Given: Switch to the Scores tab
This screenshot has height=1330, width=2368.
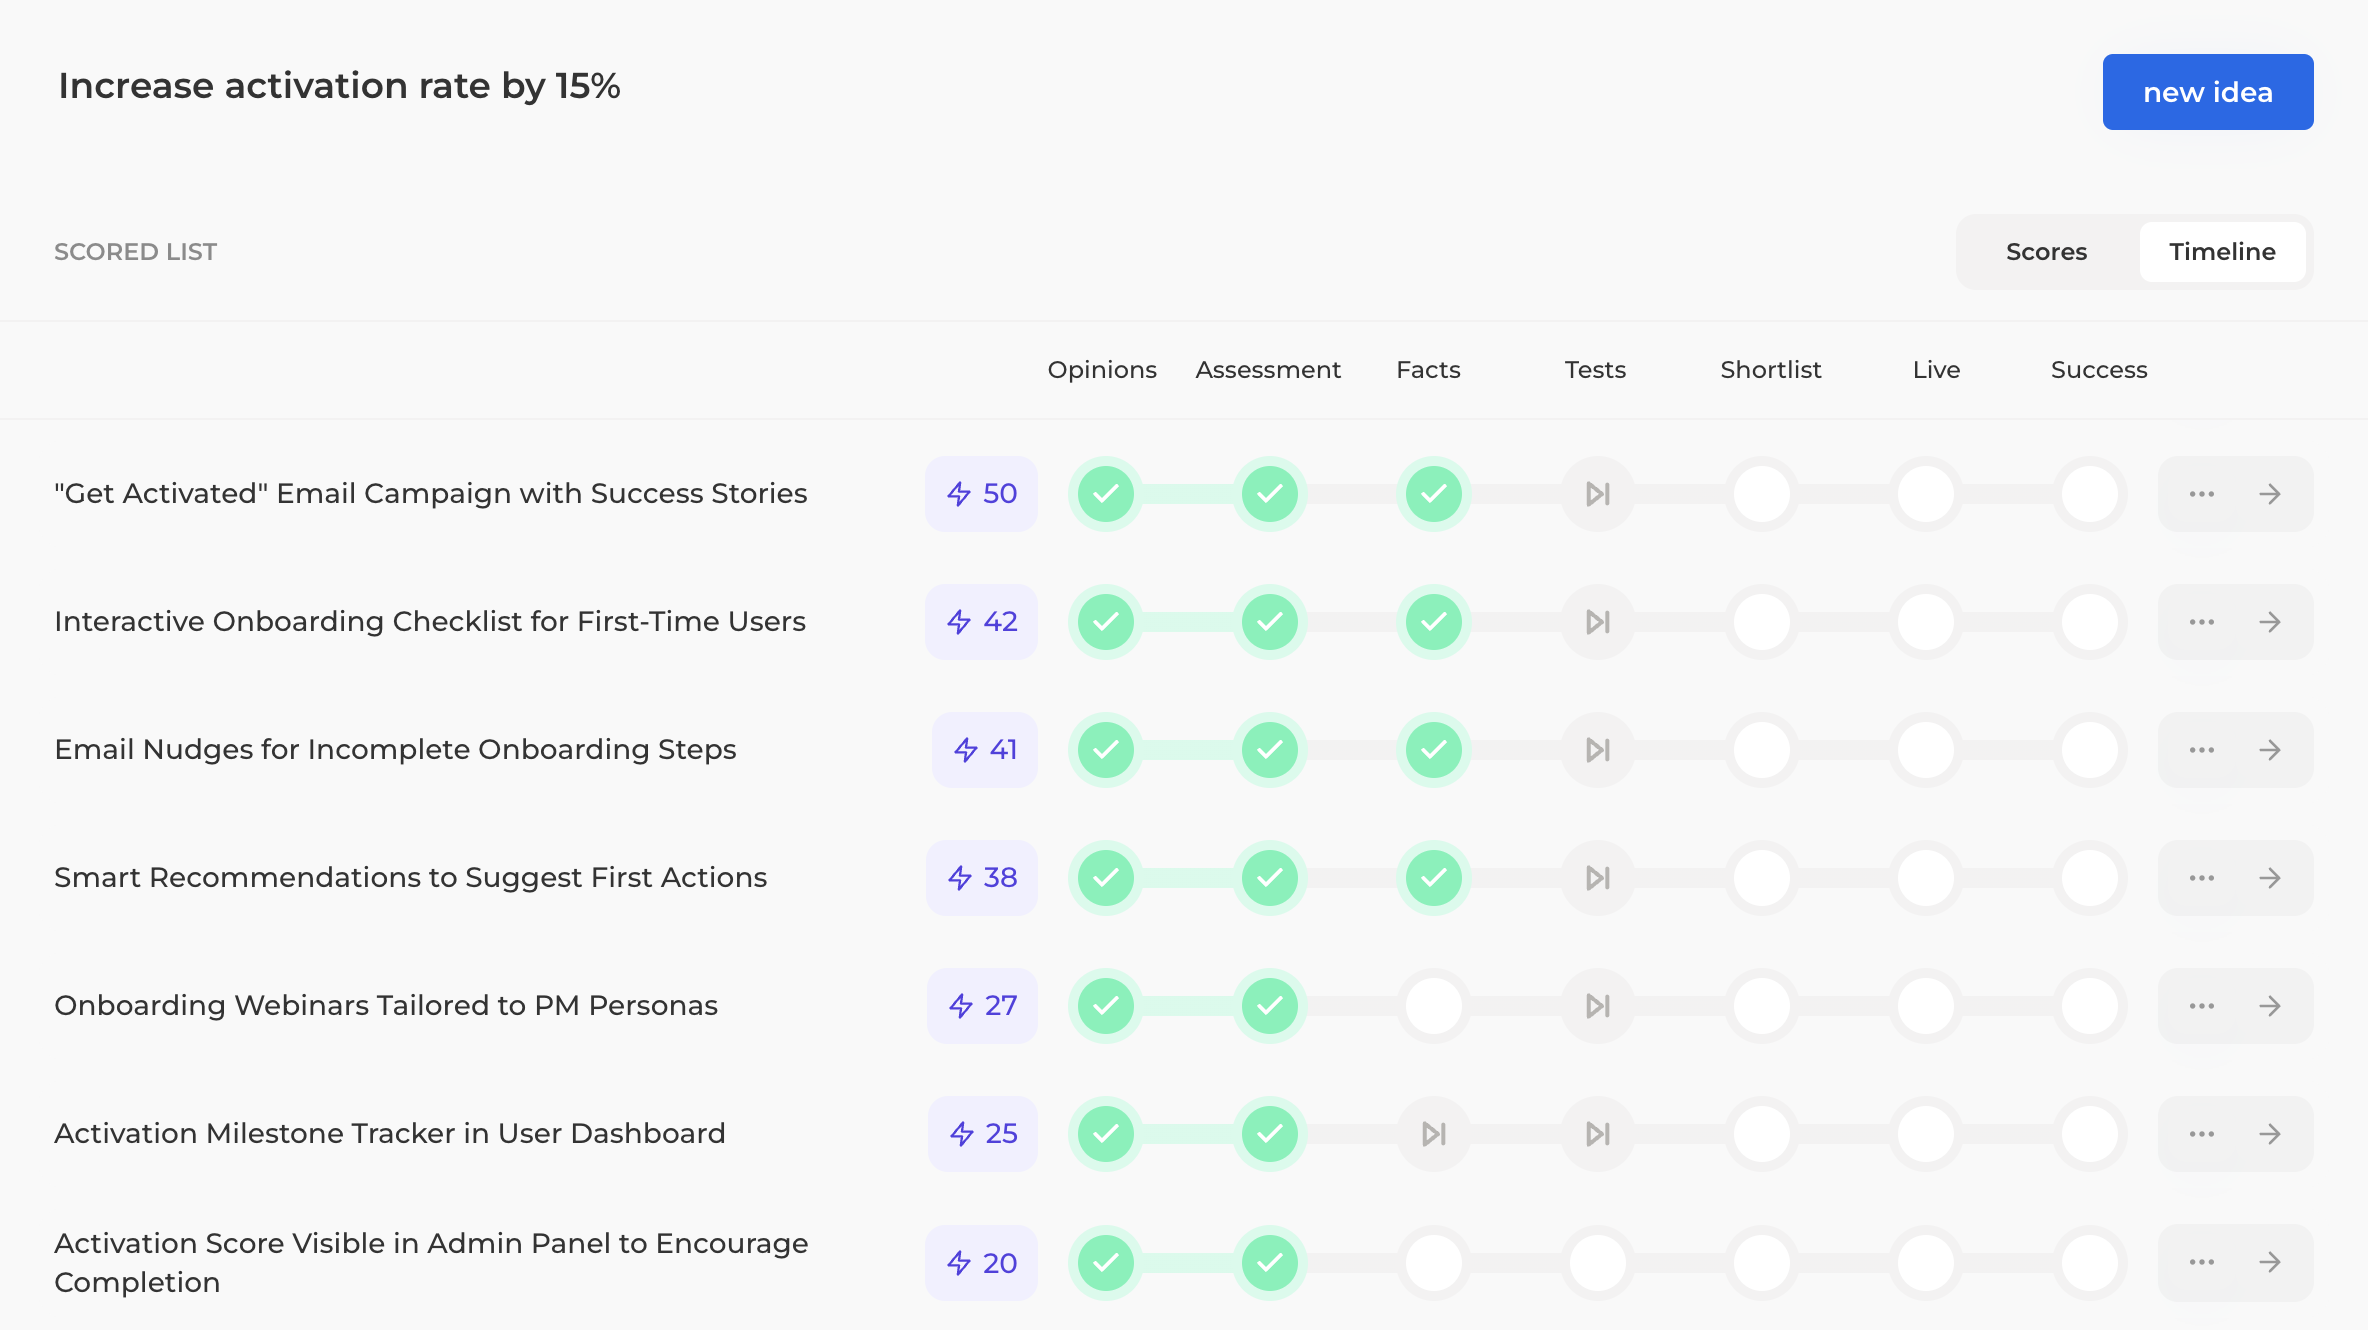Looking at the screenshot, I should 2046,252.
